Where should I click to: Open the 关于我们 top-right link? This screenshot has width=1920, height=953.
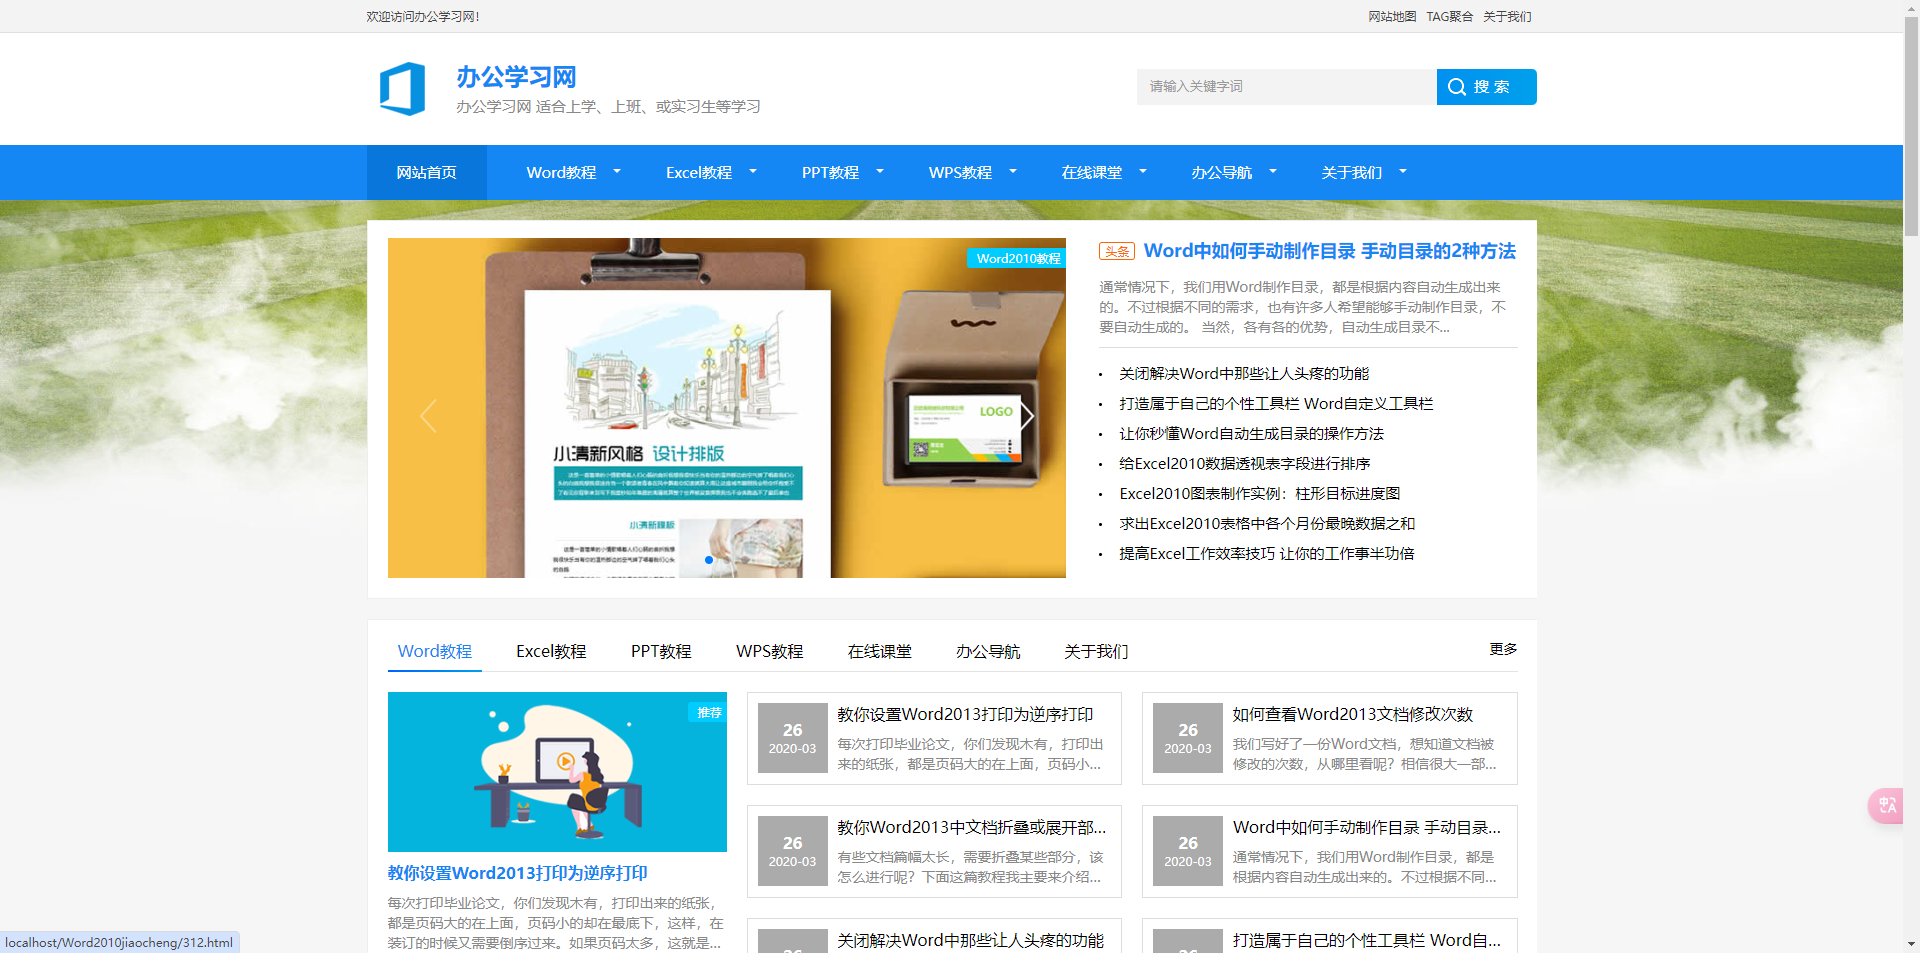coord(1507,16)
